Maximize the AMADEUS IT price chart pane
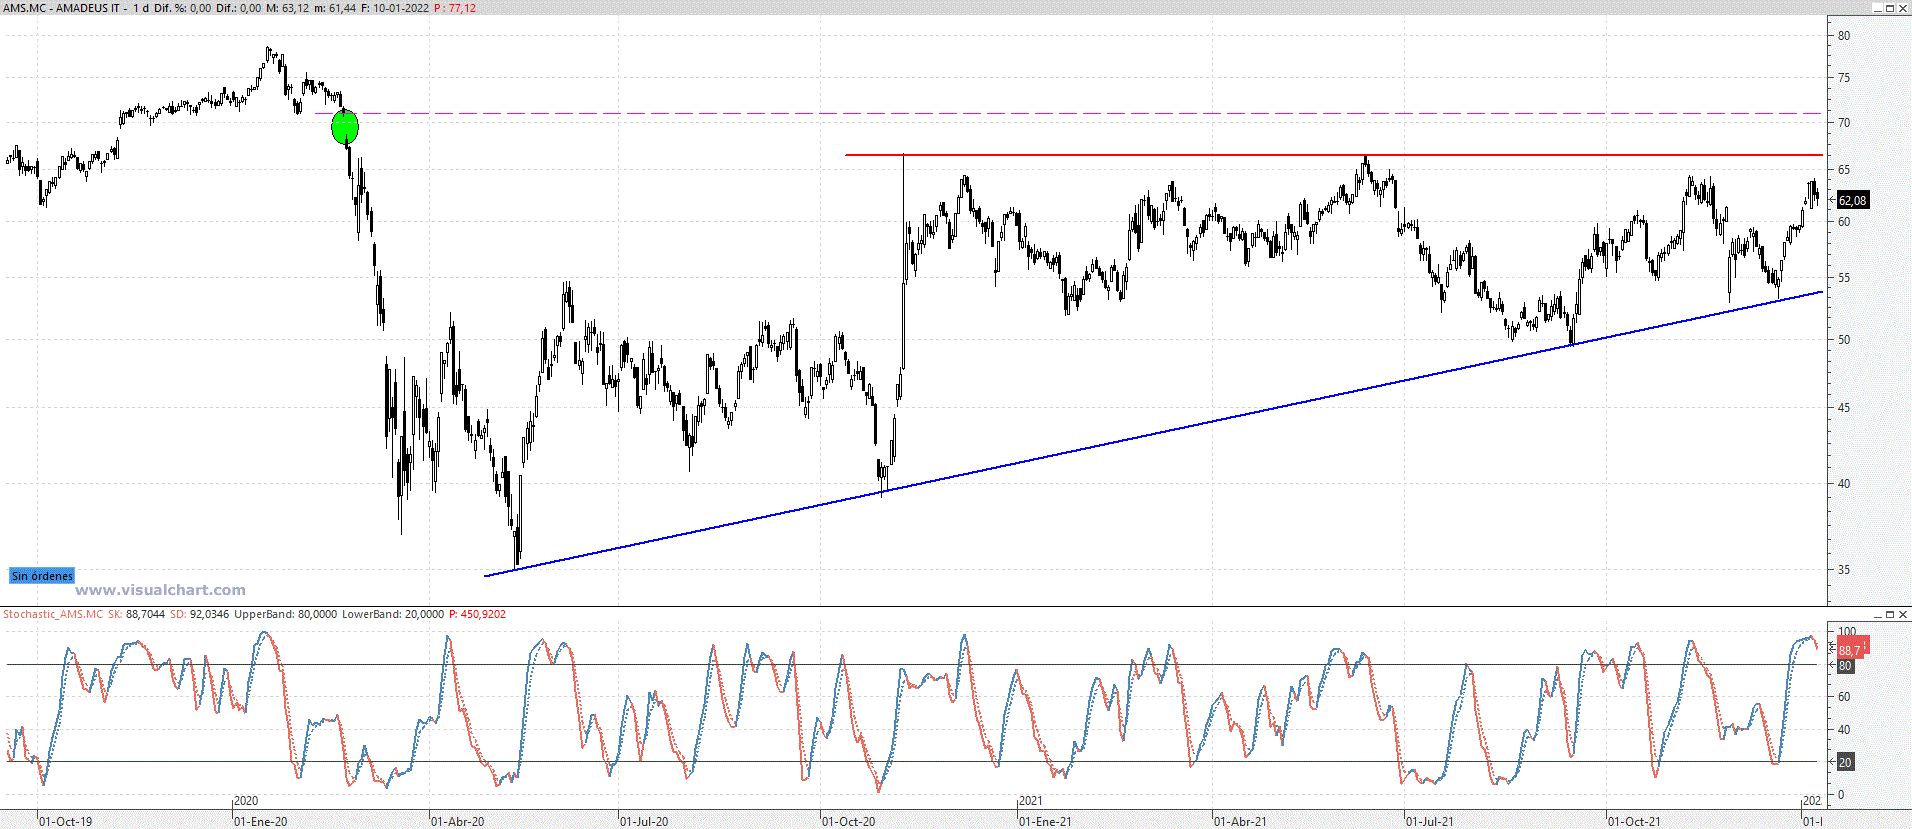This screenshot has width=1912, height=829. [x=1890, y=8]
